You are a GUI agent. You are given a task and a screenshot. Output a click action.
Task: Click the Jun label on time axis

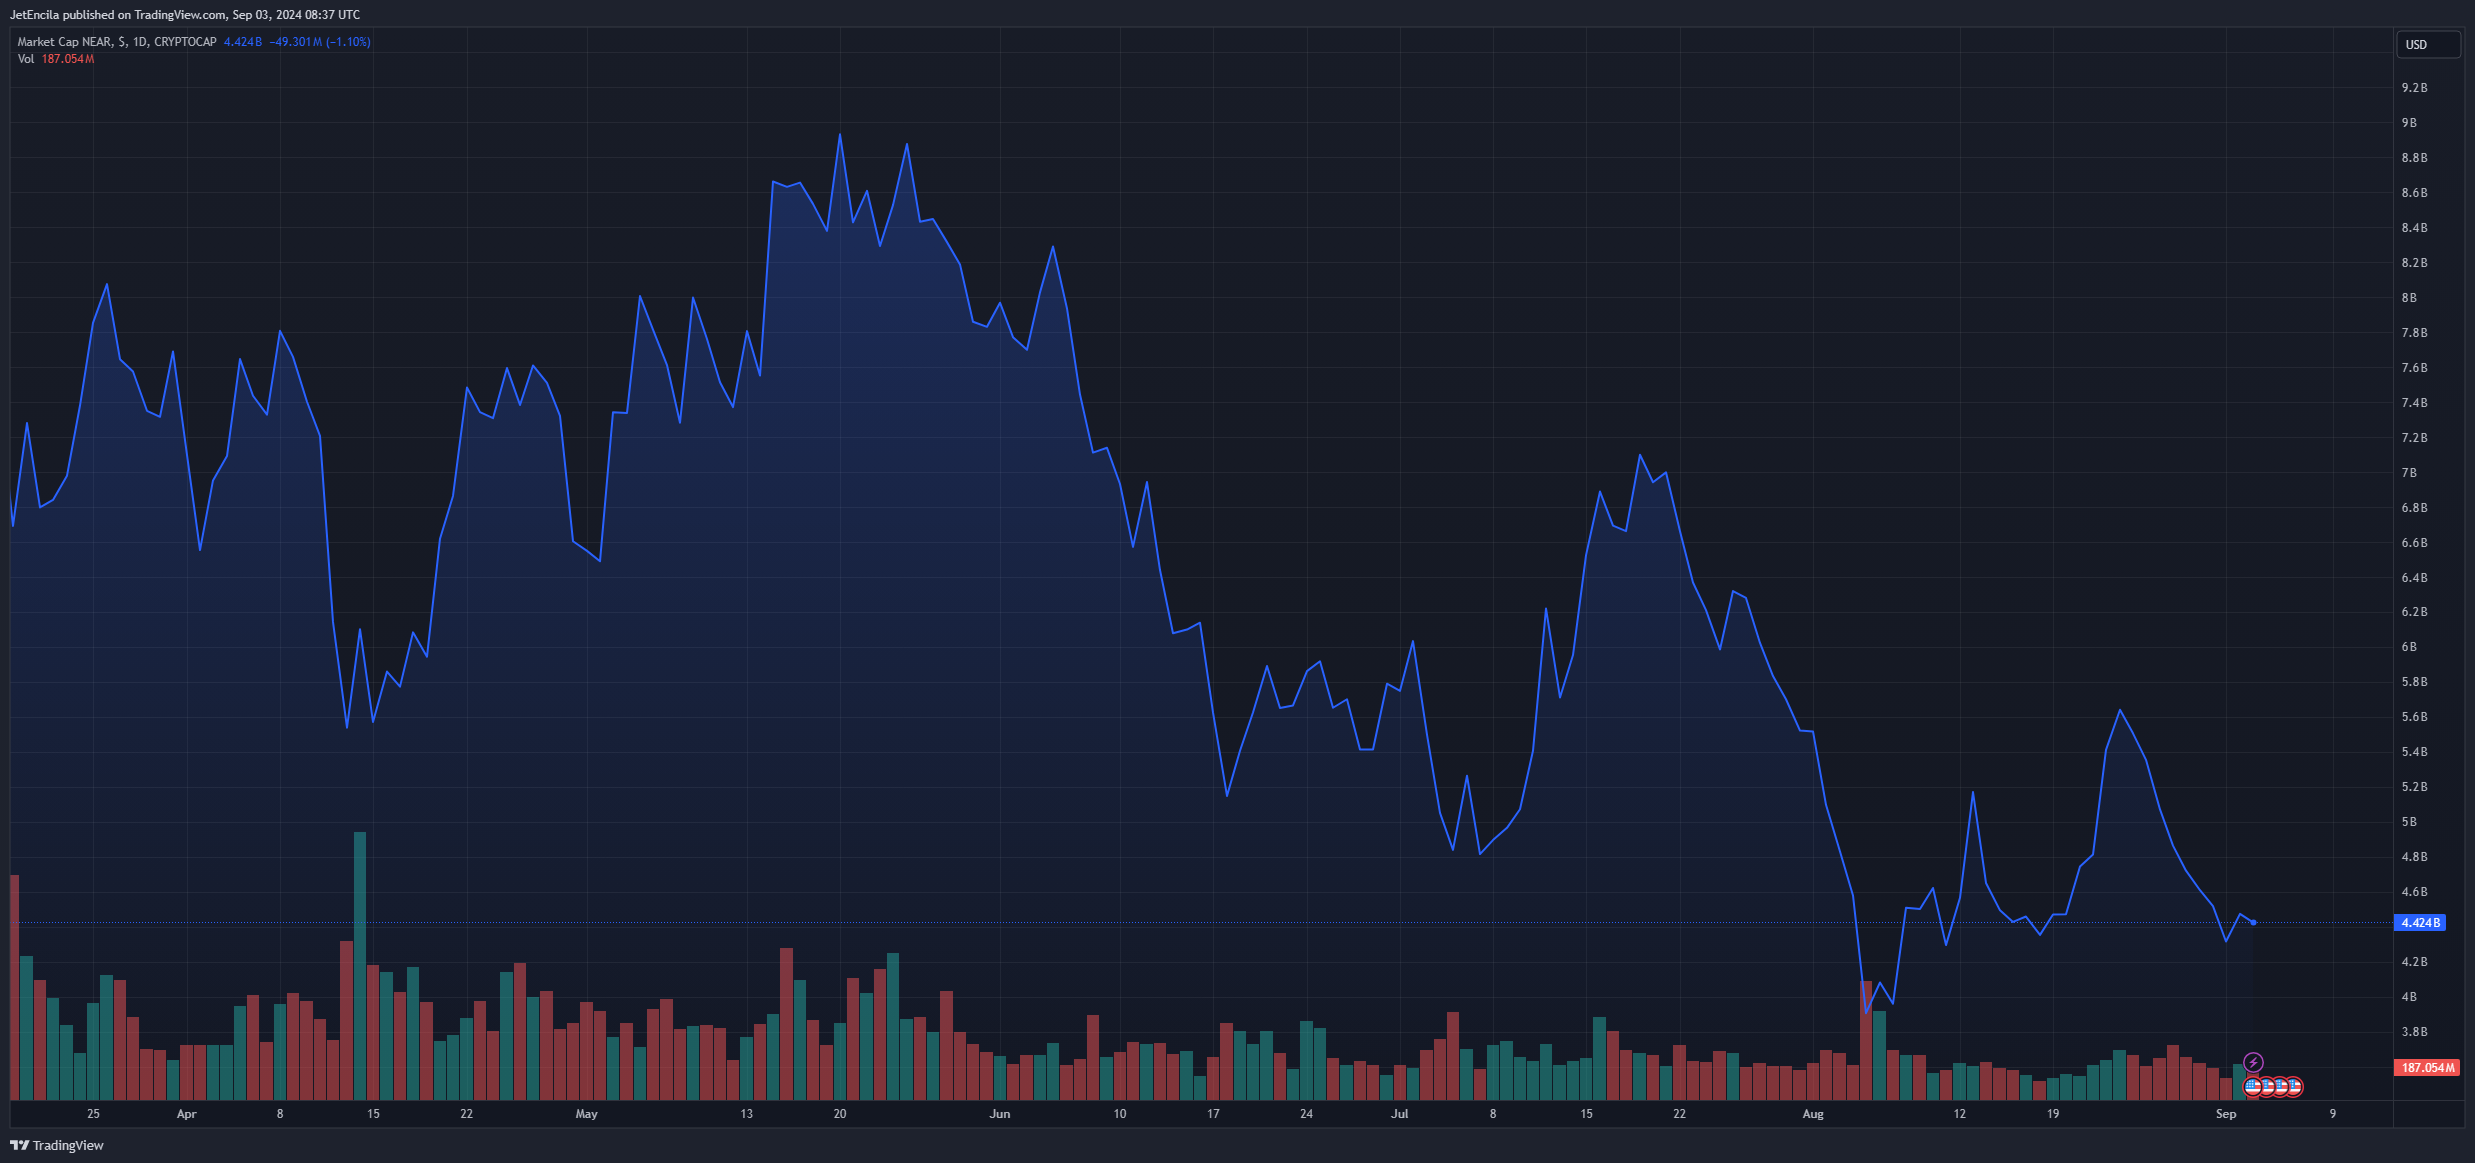click(1000, 1114)
